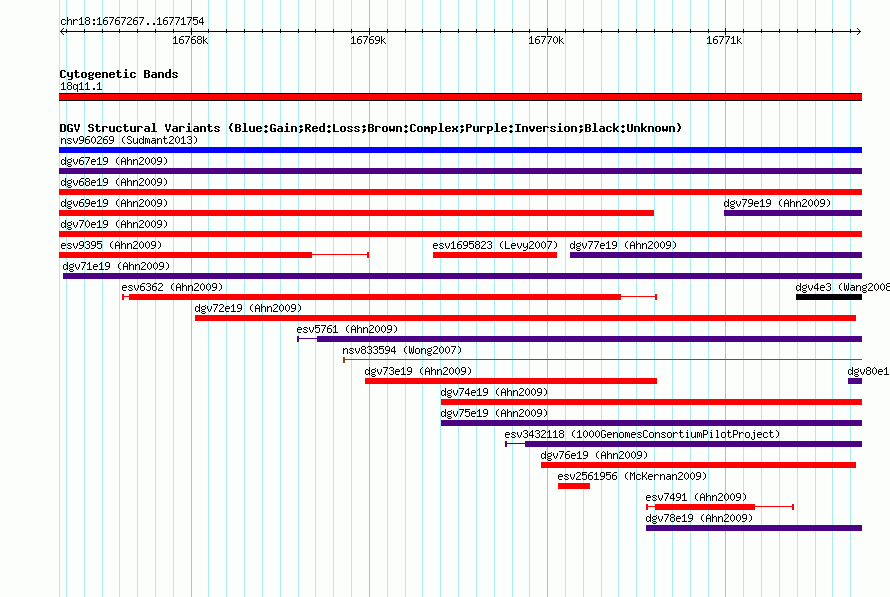This screenshot has width=890, height=597.
Task: Click the 16768k ruler position label
Action: coord(190,40)
